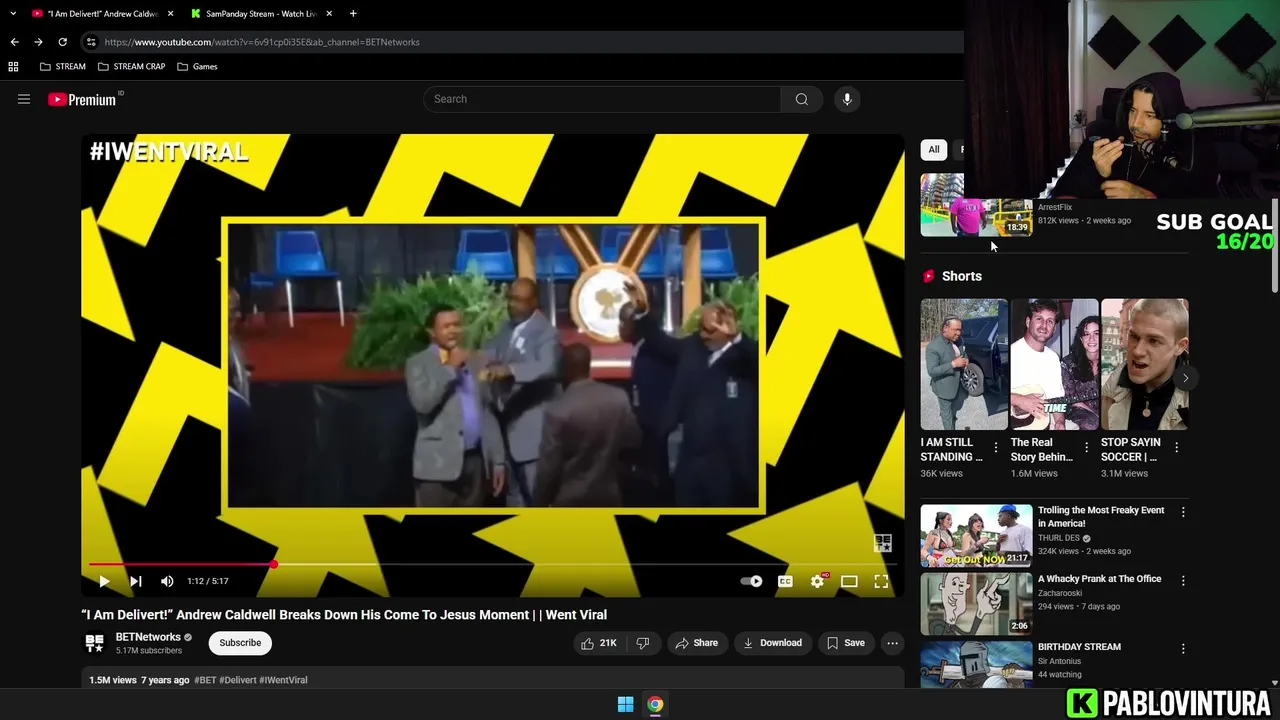Open A Whacky Prank at The Office
The height and width of the screenshot is (720, 1280).
(x=976, y=603)
